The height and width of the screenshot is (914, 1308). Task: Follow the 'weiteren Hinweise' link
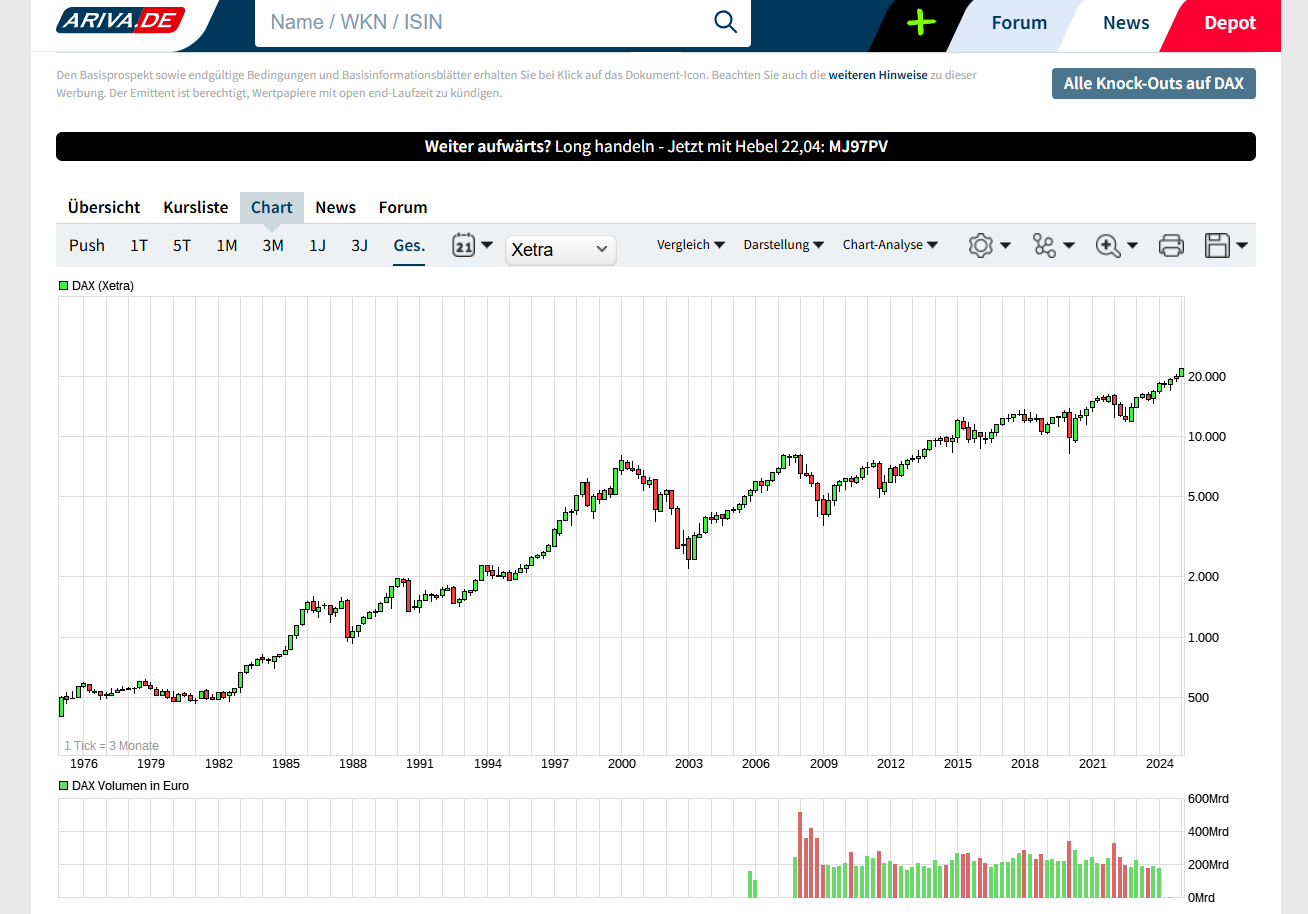pyautogui.click(x=878, y=75)
